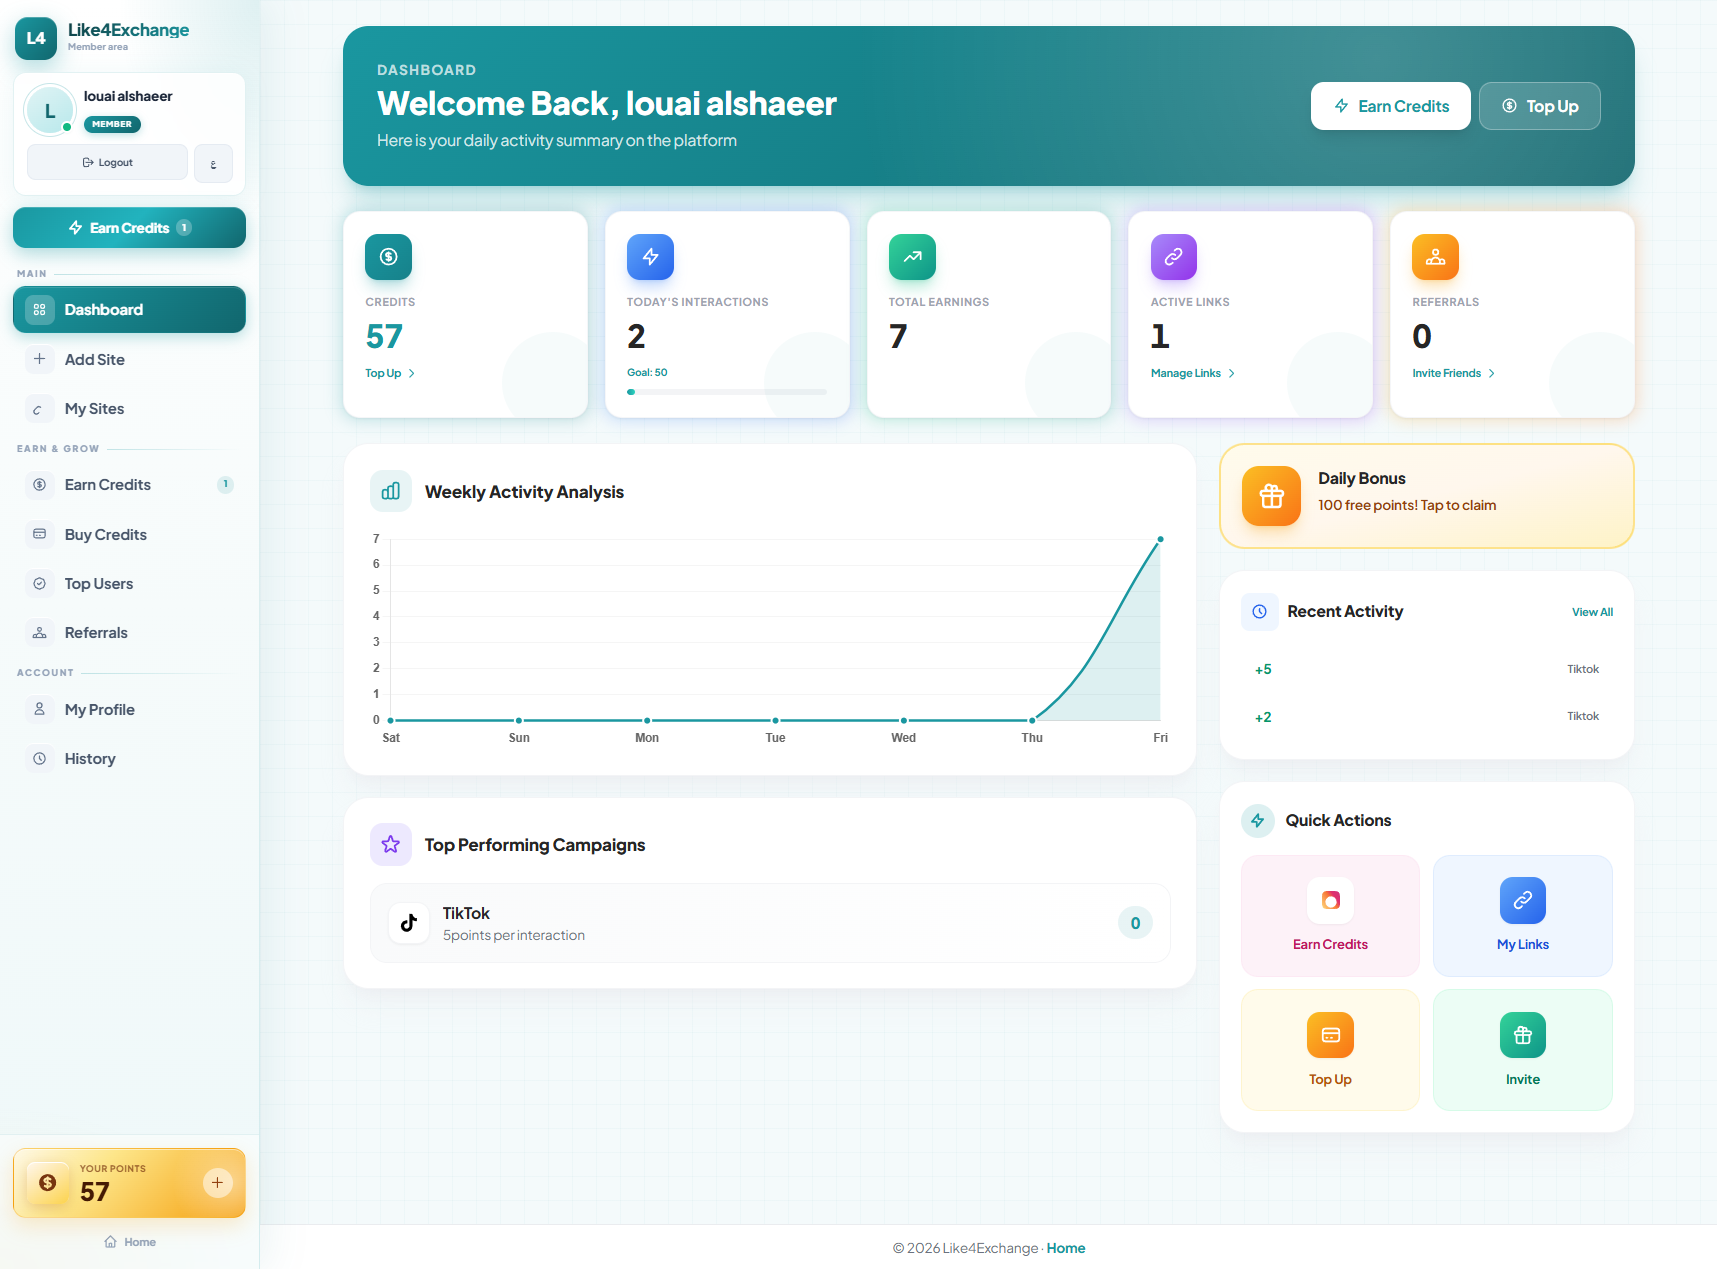Screen dimensions: 1717x1269
Task: Click the Invite quick action tile
Action: click(1523, 1050)
